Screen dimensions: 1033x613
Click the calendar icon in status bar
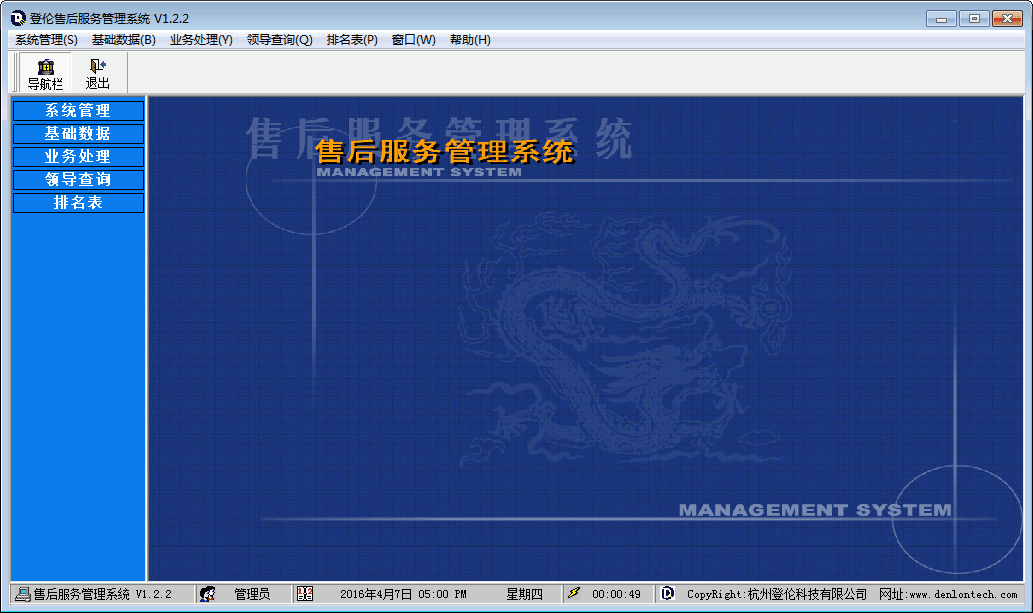coord(305,594)
